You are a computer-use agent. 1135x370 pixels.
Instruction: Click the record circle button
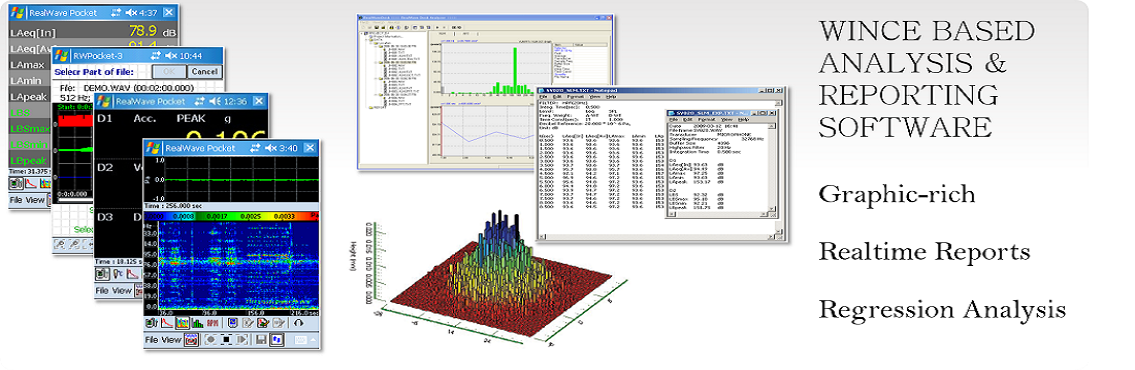click(211, 340)
